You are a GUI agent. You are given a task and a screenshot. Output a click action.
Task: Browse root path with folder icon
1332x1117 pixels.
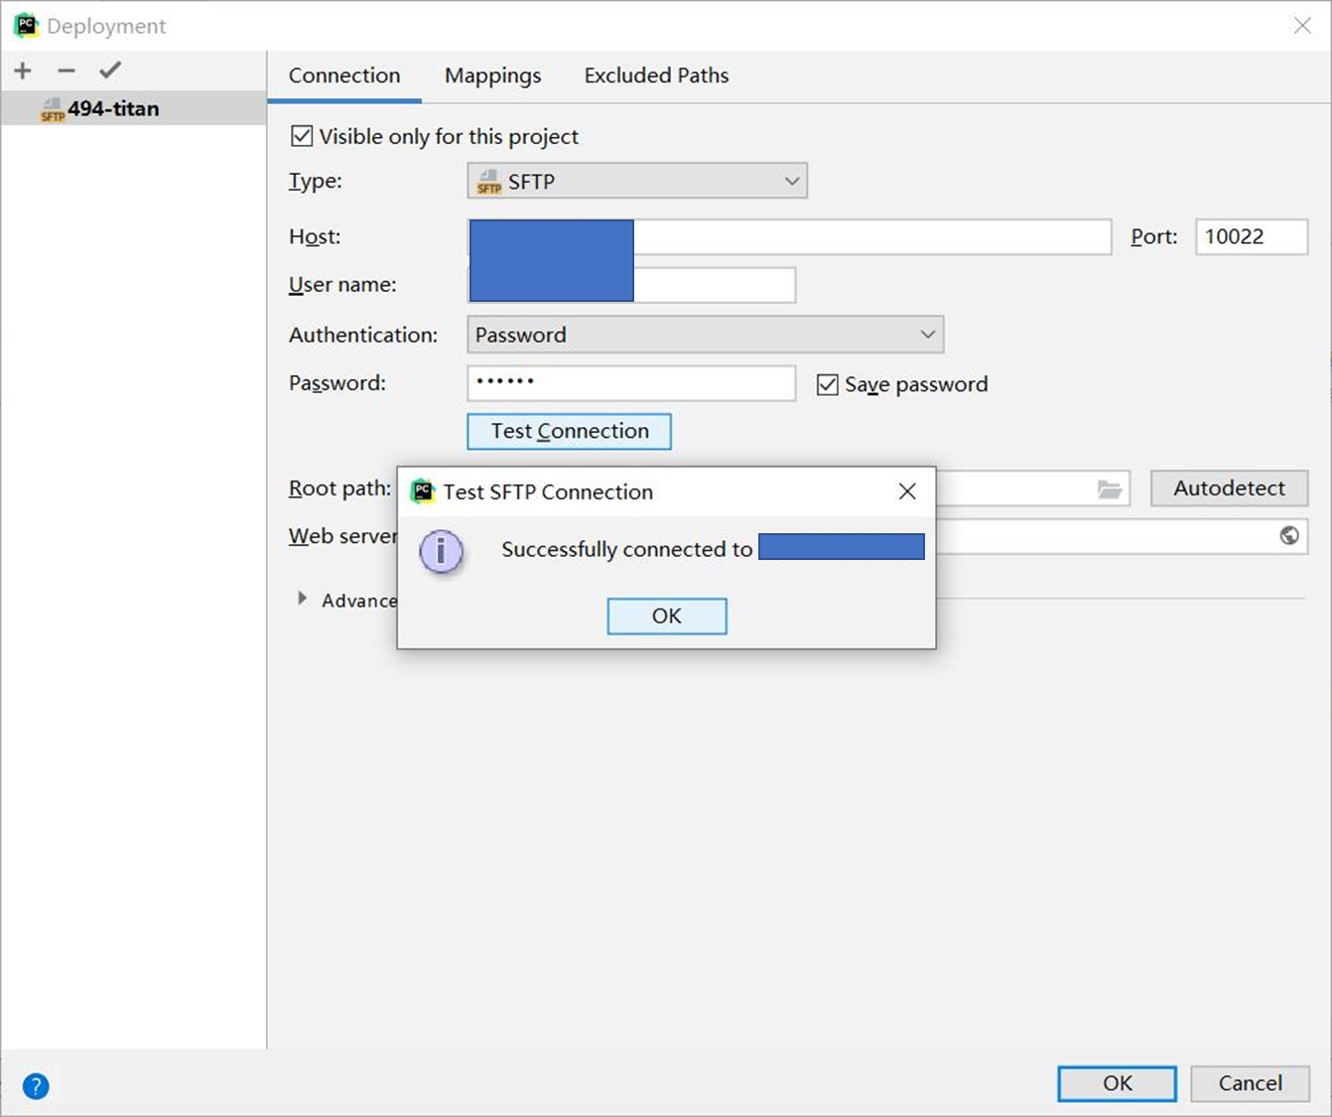1109,489
